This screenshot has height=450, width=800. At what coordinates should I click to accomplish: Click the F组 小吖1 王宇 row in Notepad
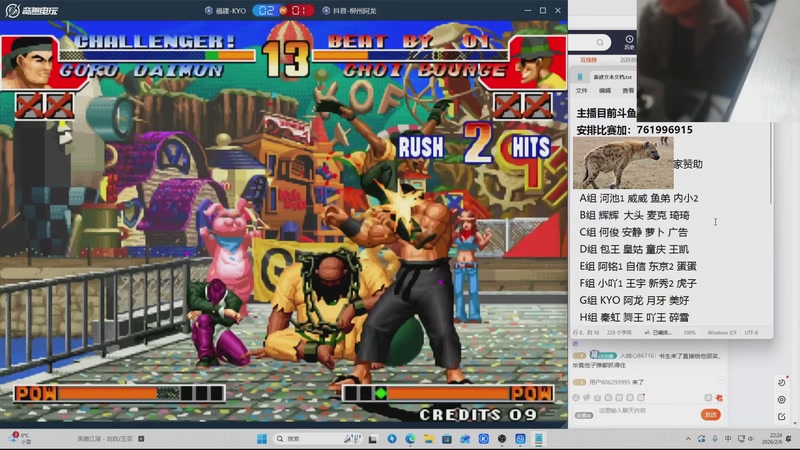pyautogui.click(x=638, y=283)
